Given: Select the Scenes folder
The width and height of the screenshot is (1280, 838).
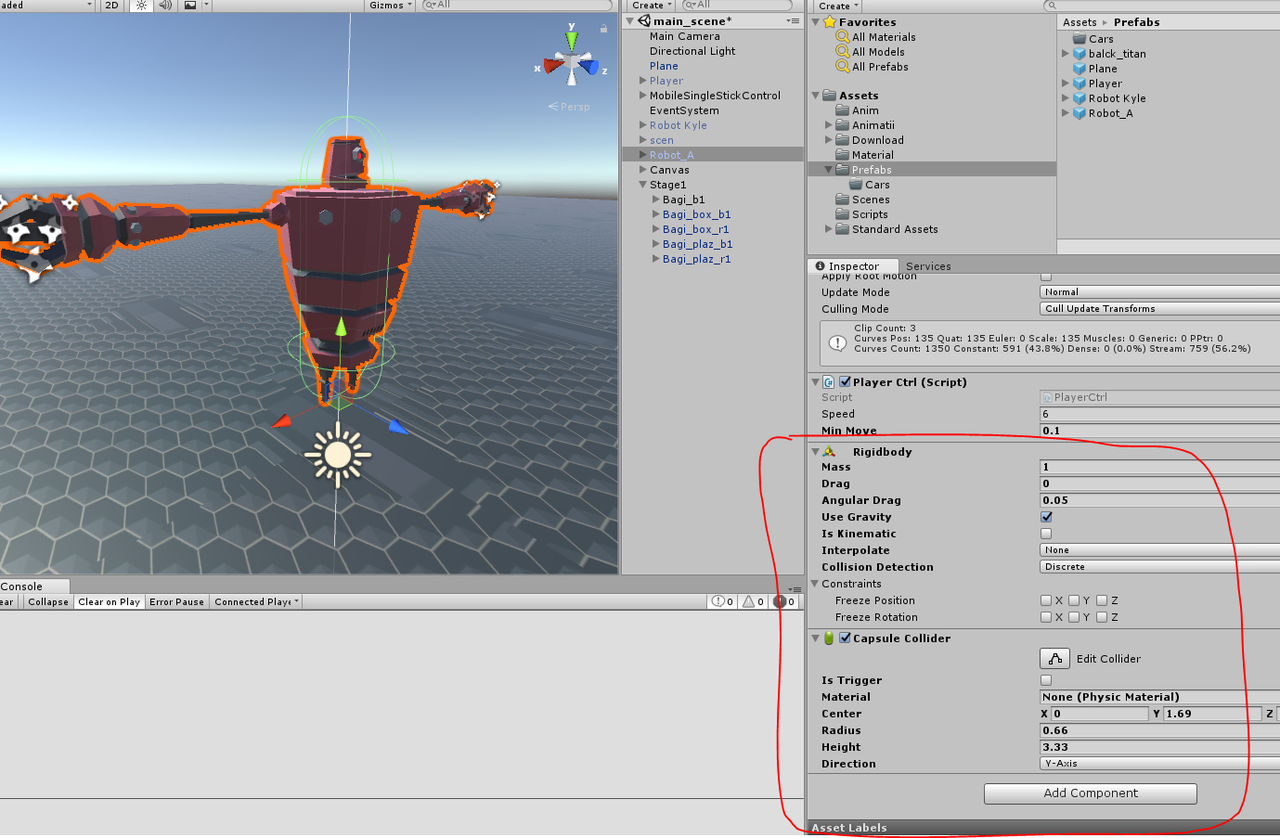Looking at the screenshot, I should (870, 200).
